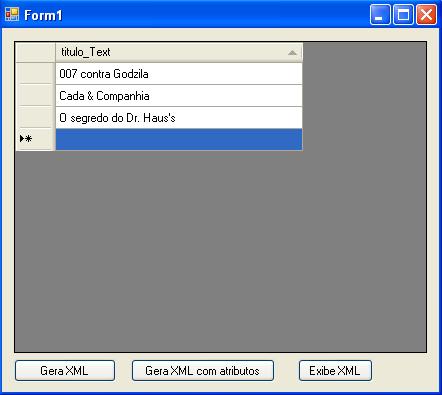This screenshot has width=442, height=395.
Task: Sort by titulo_Text column header
Action: pos(179,52)
